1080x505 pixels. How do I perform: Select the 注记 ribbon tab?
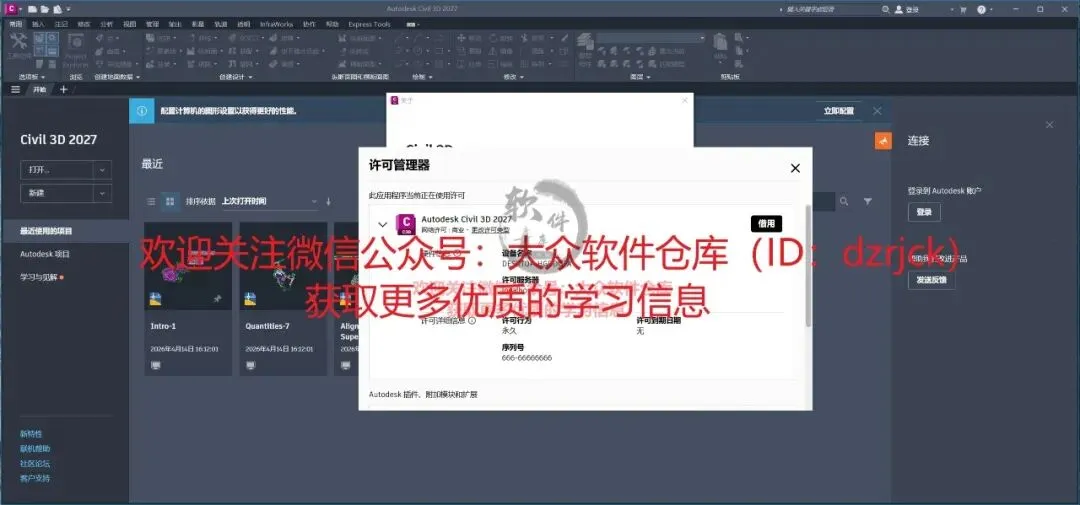pyautogui.click(x=61, y=24)
